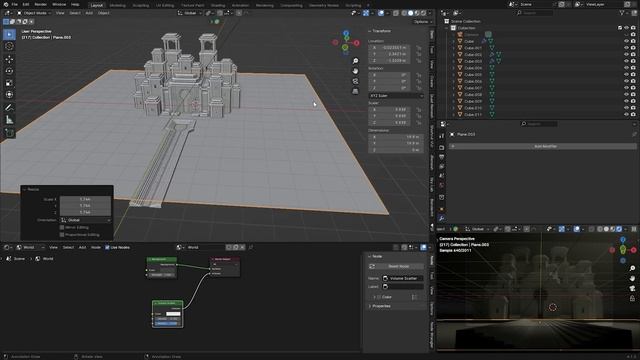Adjust the Location Z value field
This screenshot has width=640, height=360.
tap(390, 61)
